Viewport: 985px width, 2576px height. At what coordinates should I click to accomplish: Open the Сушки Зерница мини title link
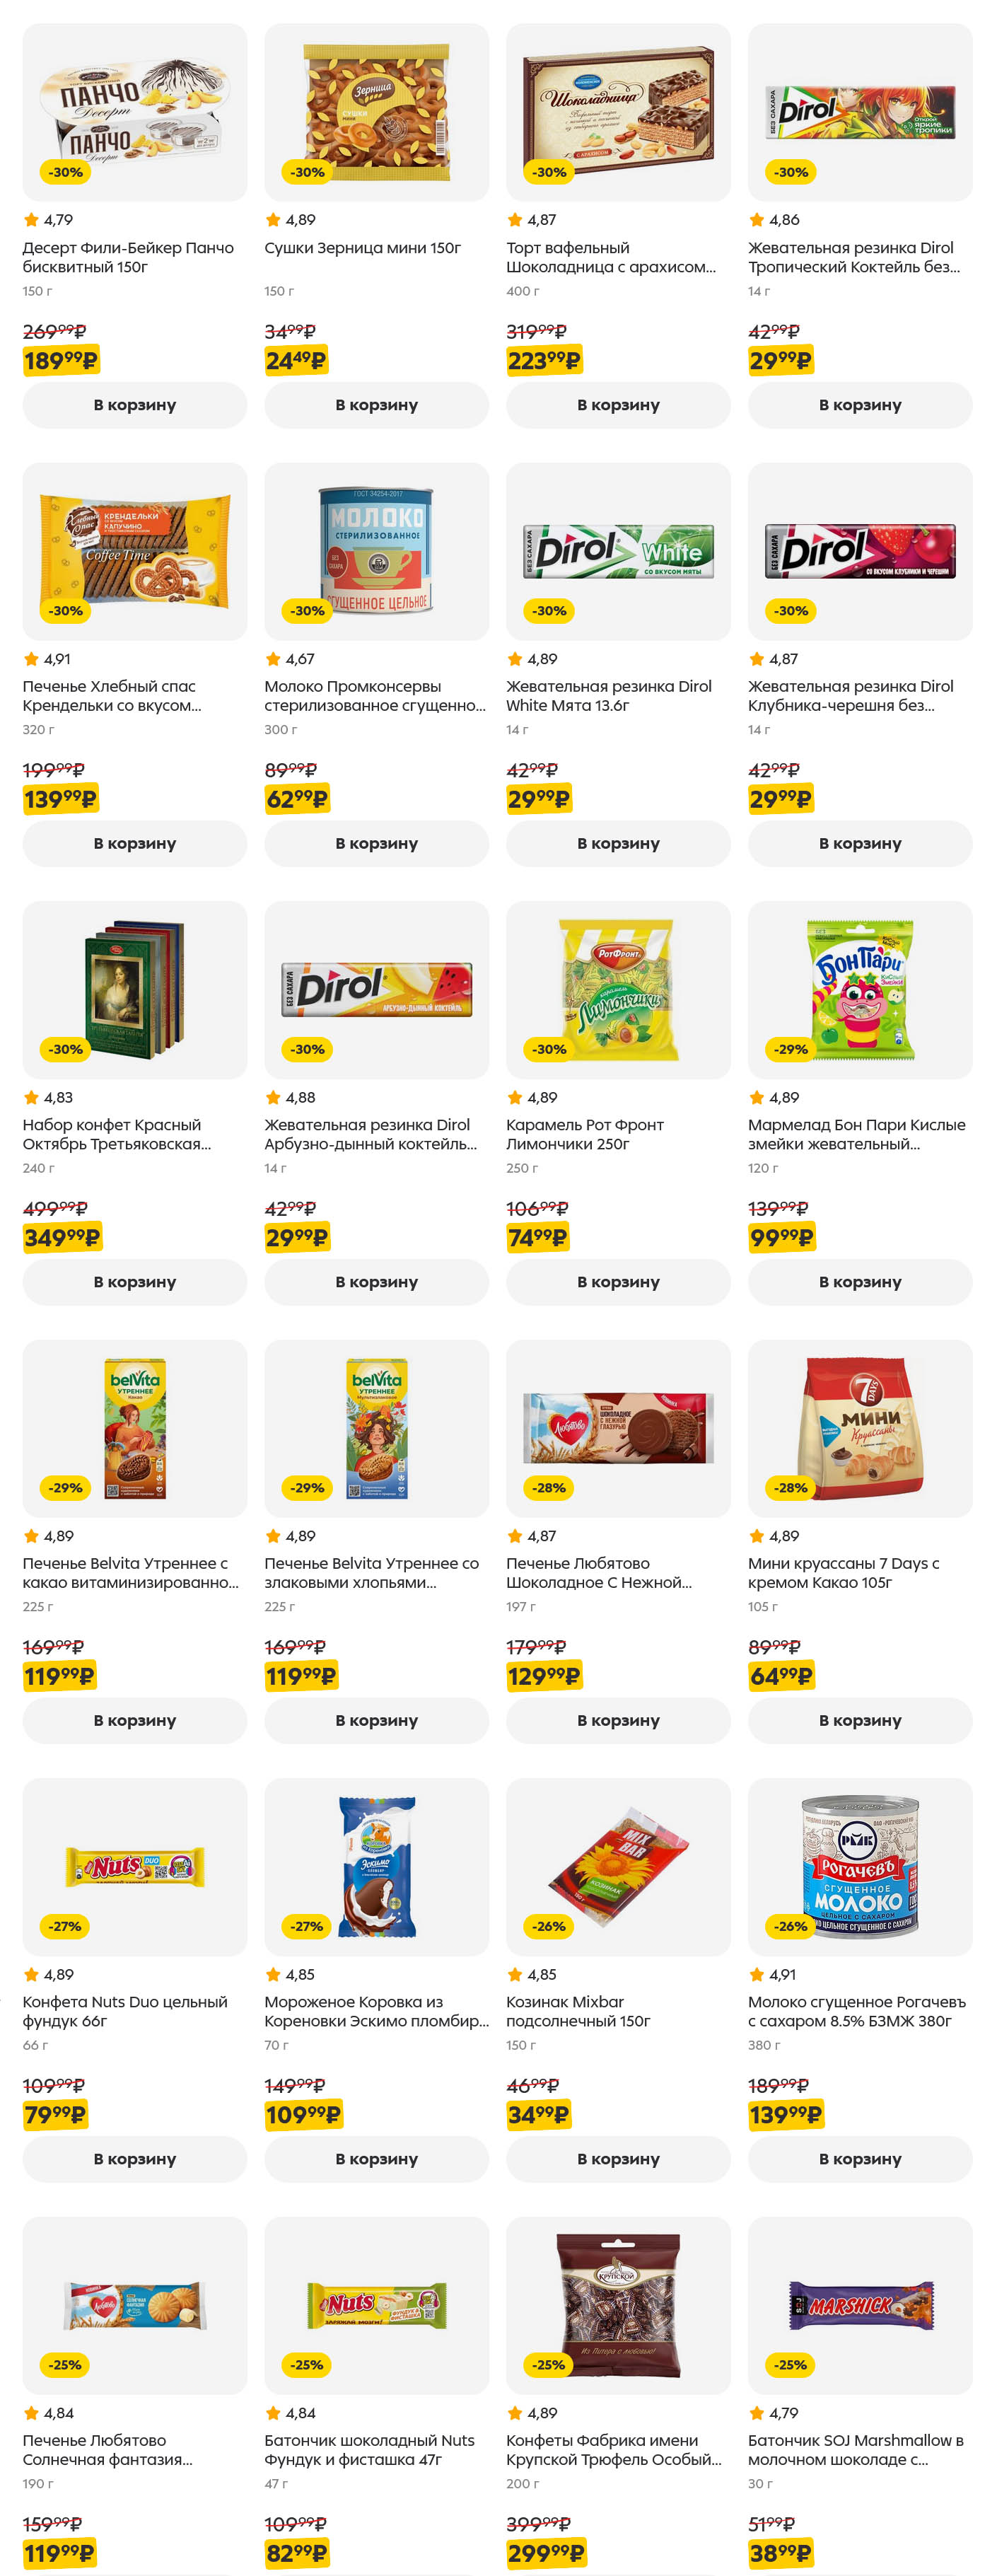click(x=362, y=248)
